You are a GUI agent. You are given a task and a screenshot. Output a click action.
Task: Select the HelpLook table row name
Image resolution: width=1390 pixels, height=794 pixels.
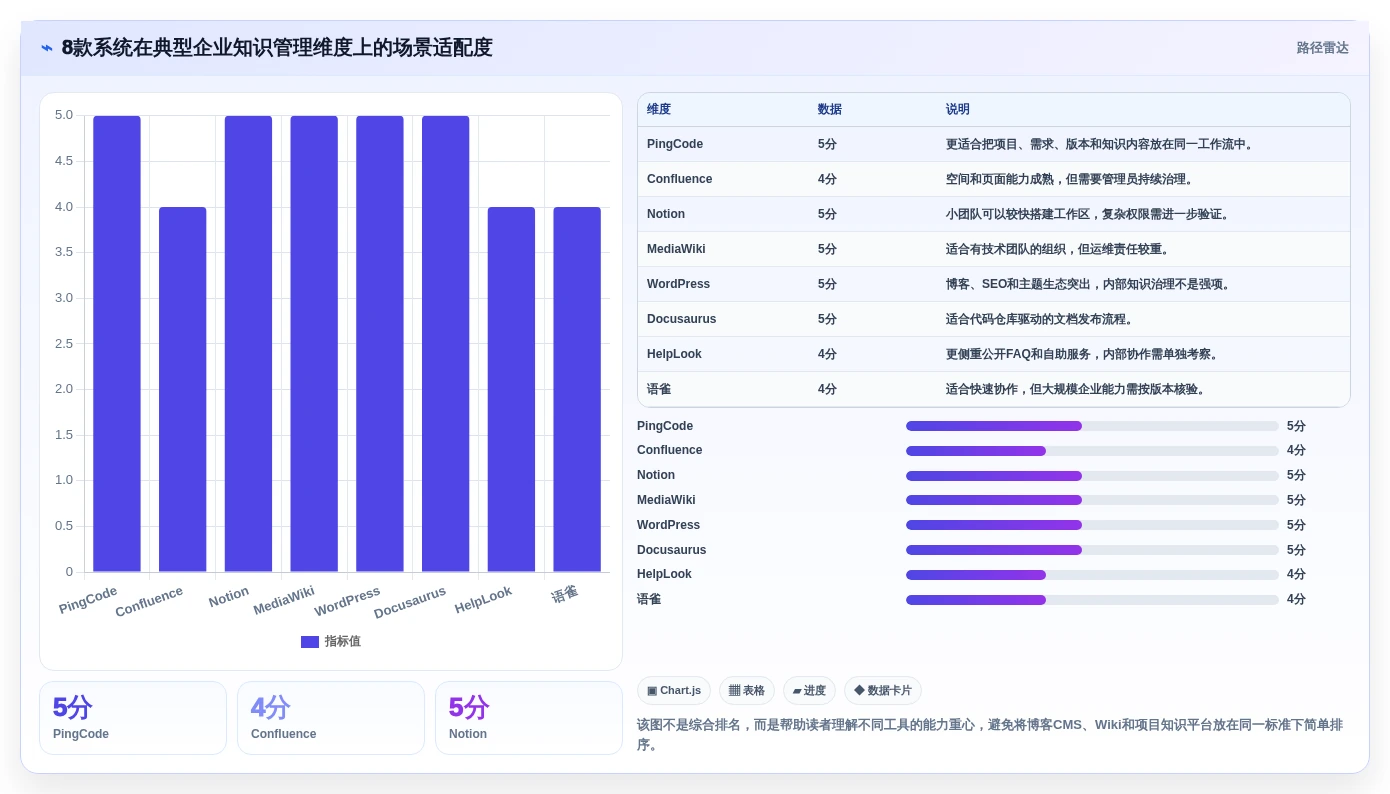pos(675,354)
